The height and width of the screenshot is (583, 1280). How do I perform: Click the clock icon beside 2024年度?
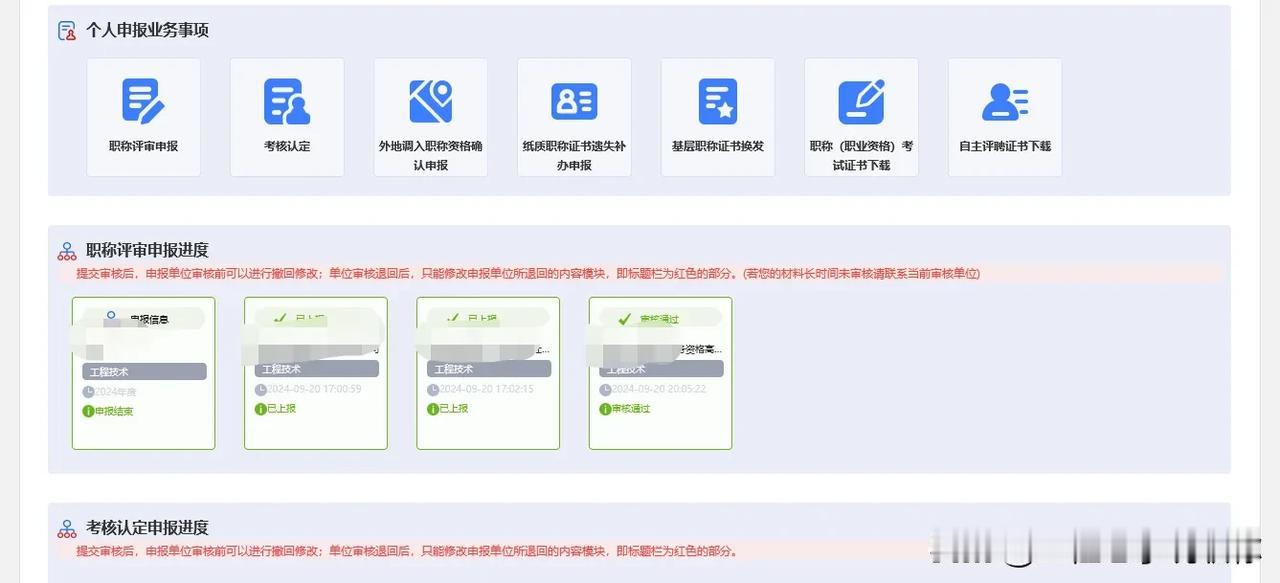pos(88,392)
